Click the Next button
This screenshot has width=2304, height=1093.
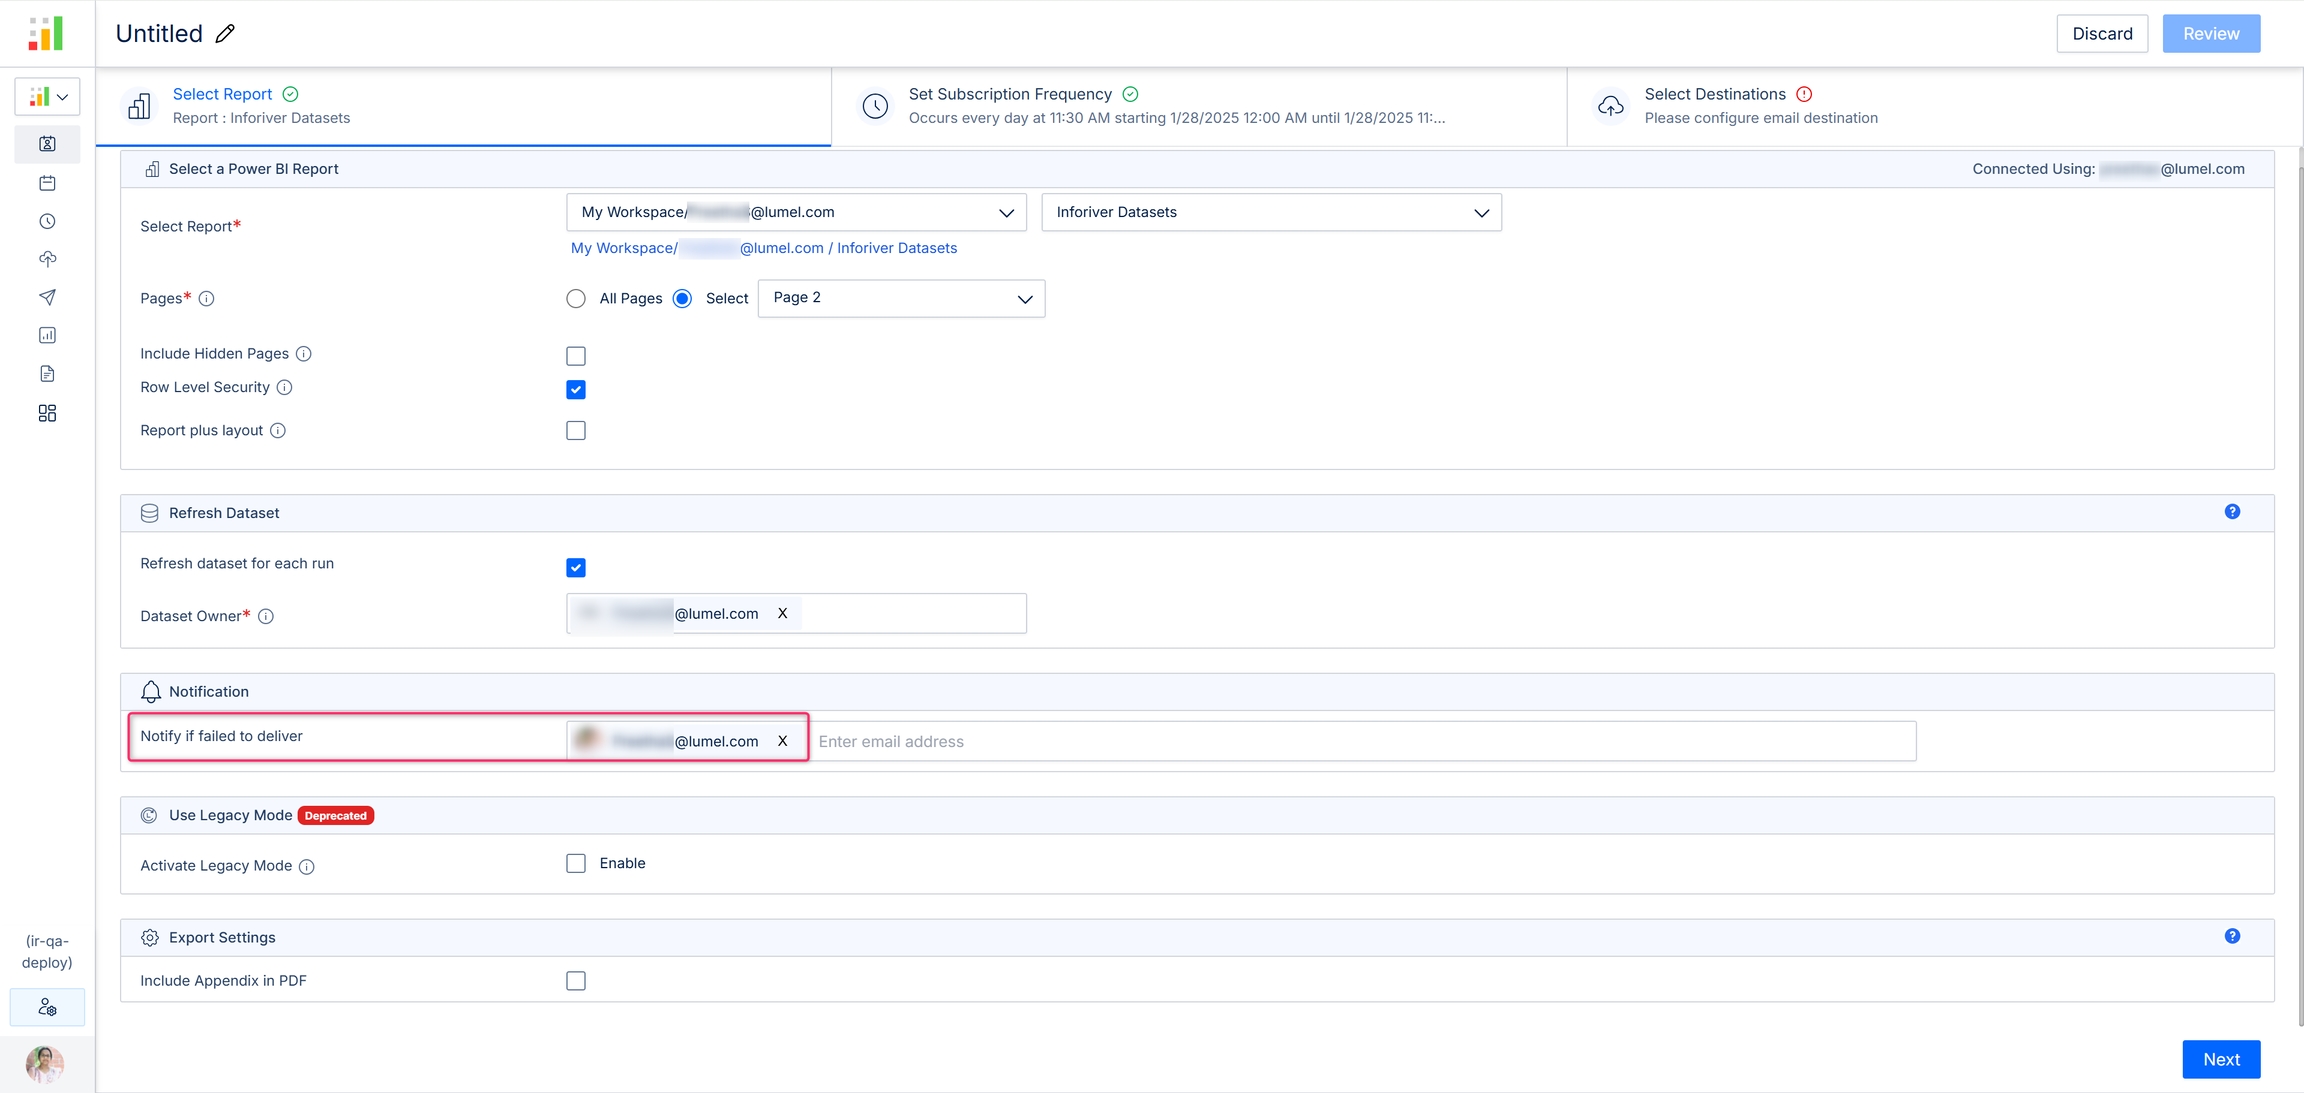2220,1060
